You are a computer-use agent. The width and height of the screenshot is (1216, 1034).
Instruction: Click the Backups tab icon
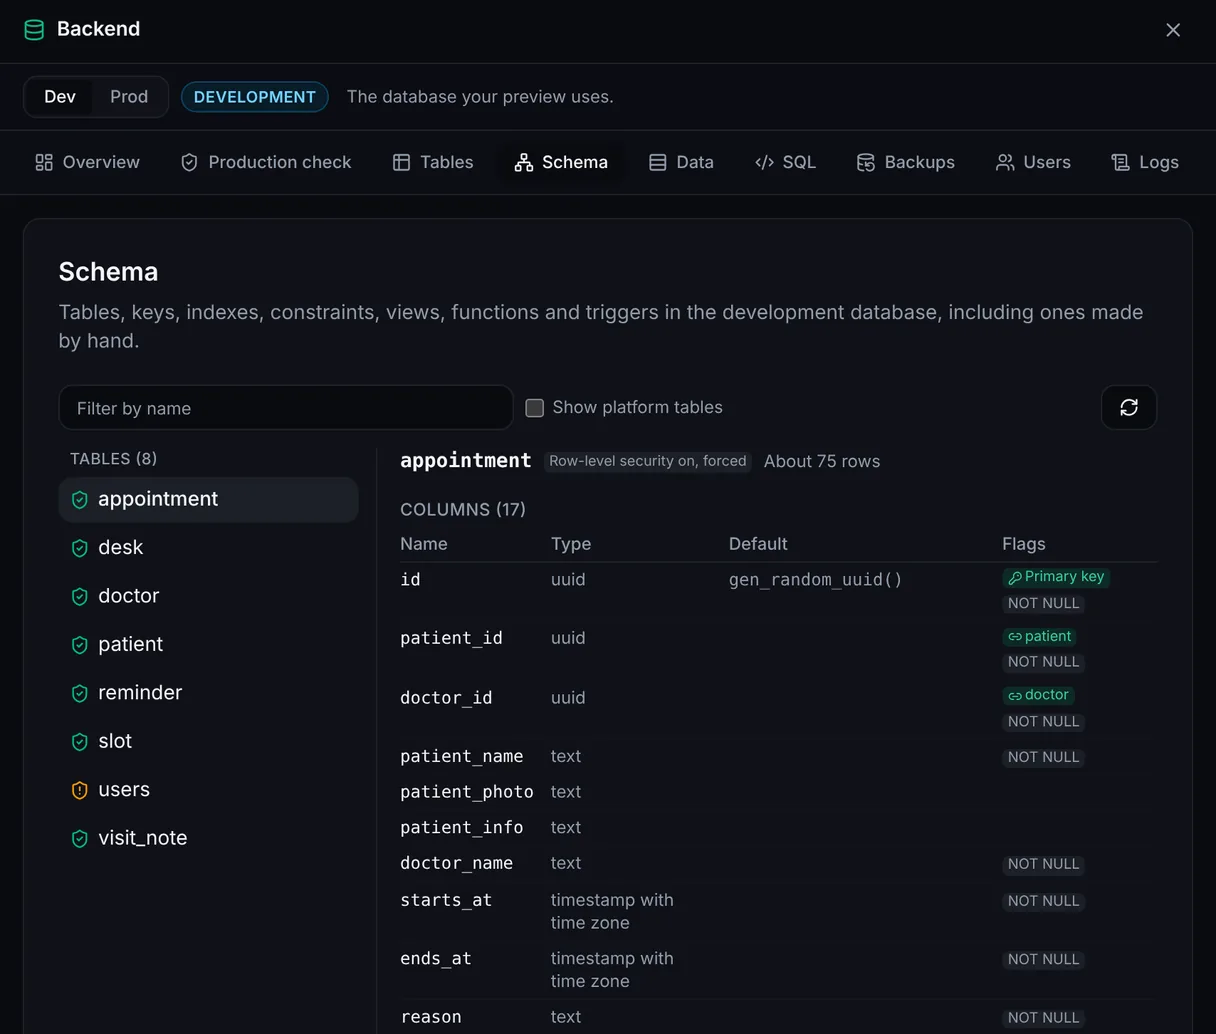coord(866,162)
